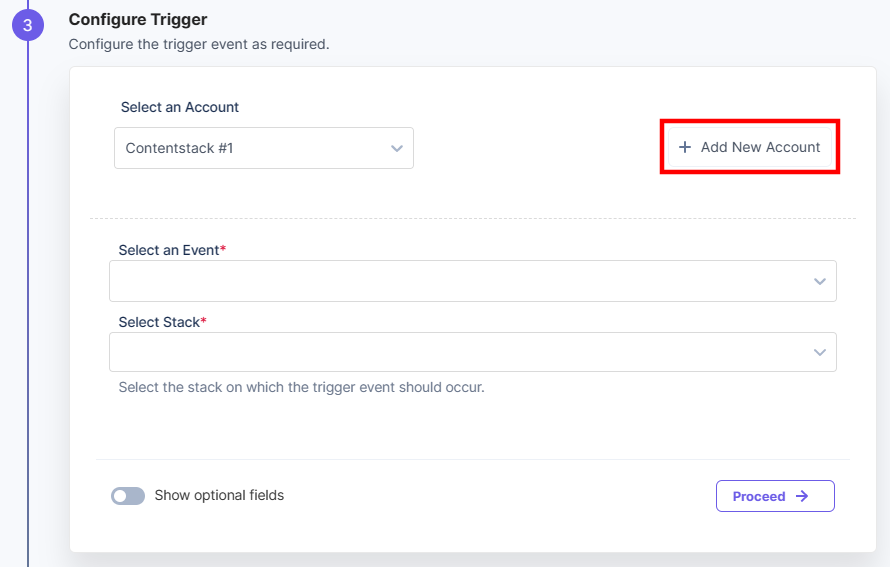
Task: Click the stack helper text below Select Stack
Action: [301, 388]
